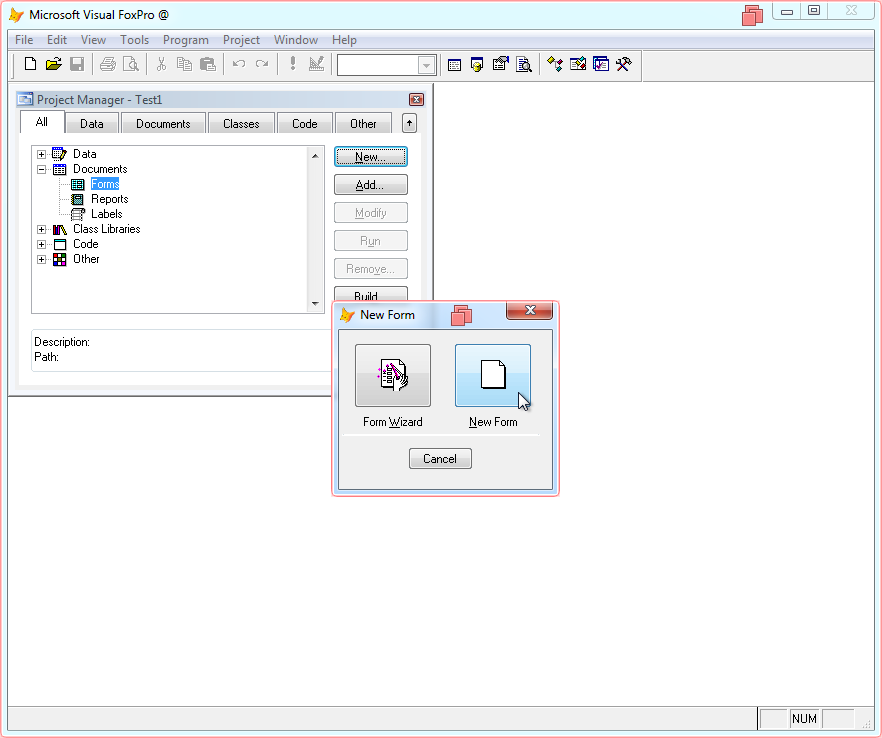Select Forms in the project tree
The height and width of the screenshot is (738, 882).
coord(105,184)
